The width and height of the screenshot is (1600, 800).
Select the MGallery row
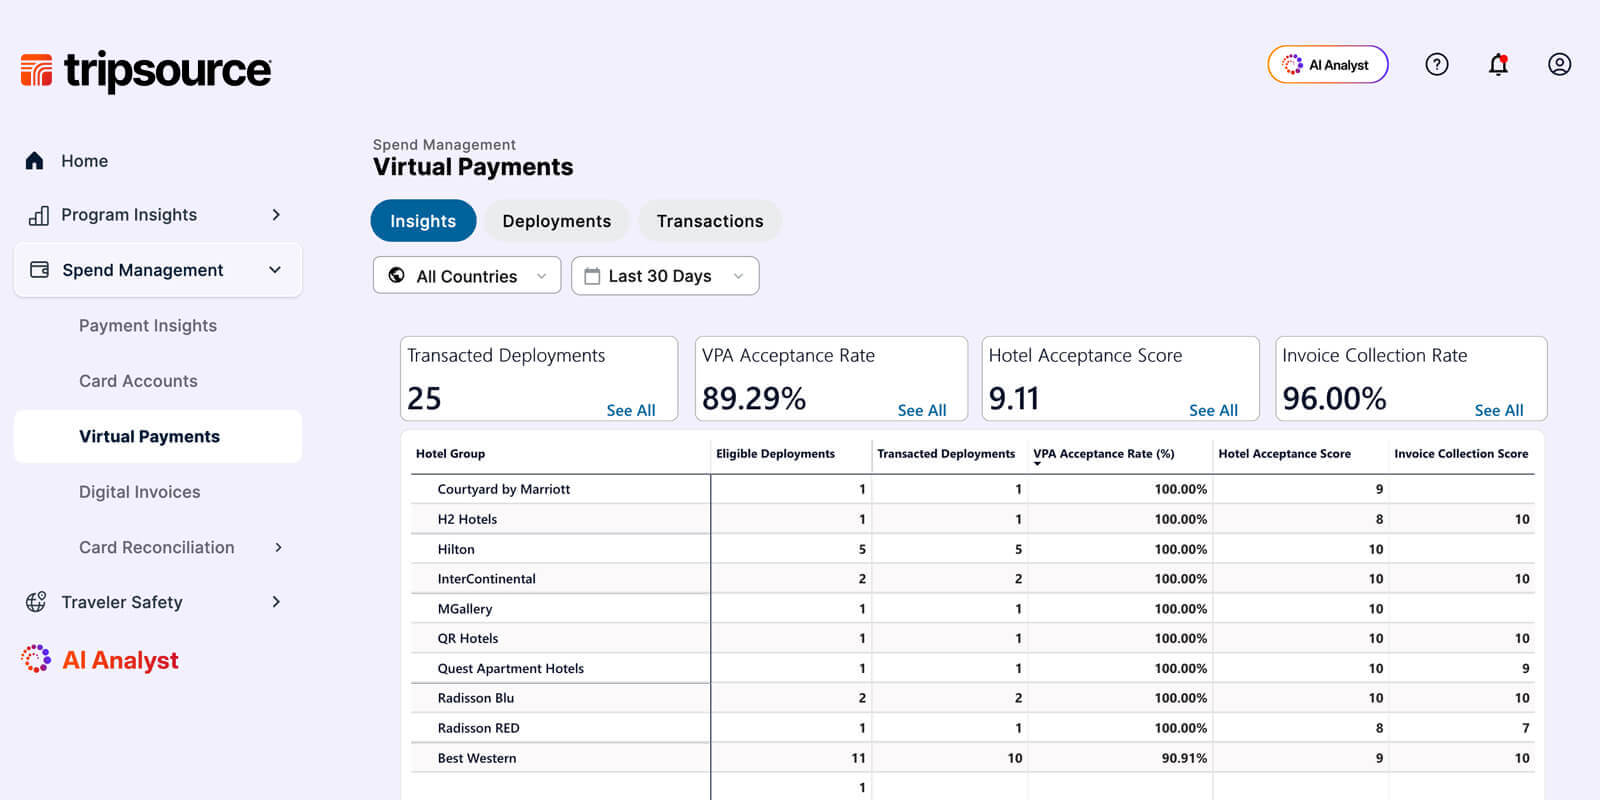pyautogui.click(x=973, y=609)
